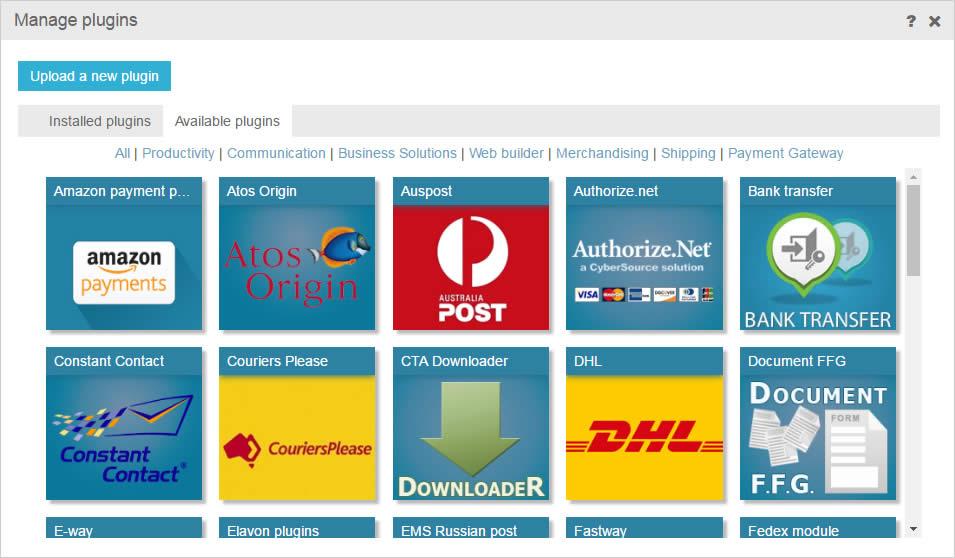
Task: Open the Document FFG plugin icon
Action: (818, 438)
